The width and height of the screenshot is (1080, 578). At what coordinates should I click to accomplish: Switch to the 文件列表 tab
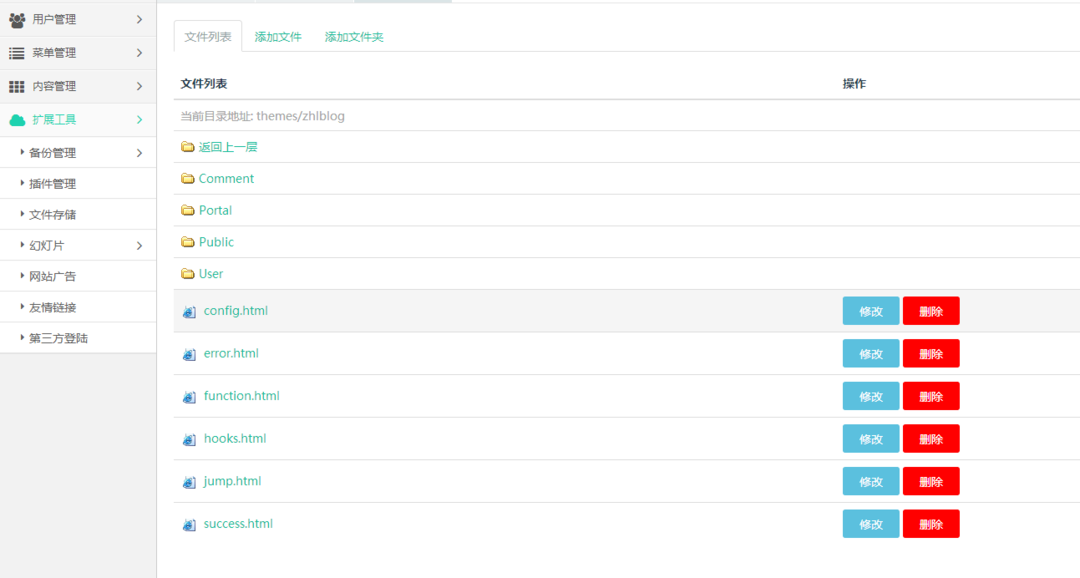click(x=207, y=37)
